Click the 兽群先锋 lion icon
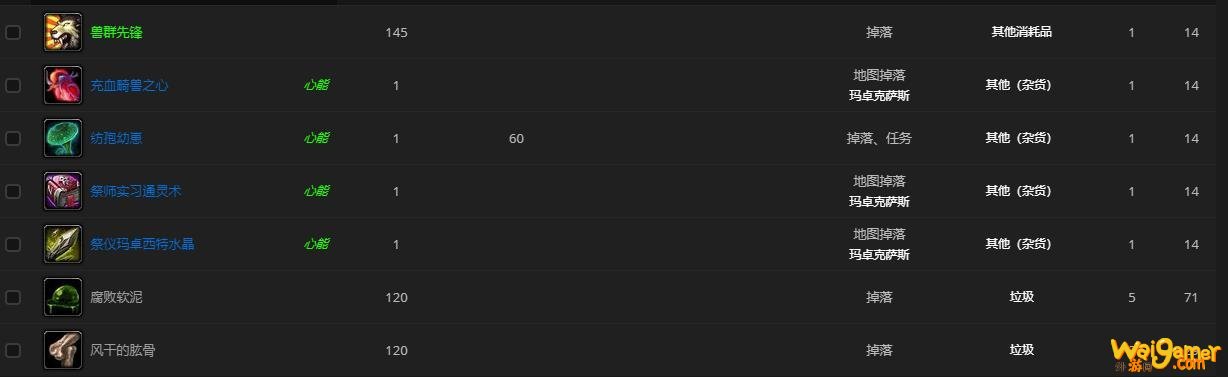 63,32
